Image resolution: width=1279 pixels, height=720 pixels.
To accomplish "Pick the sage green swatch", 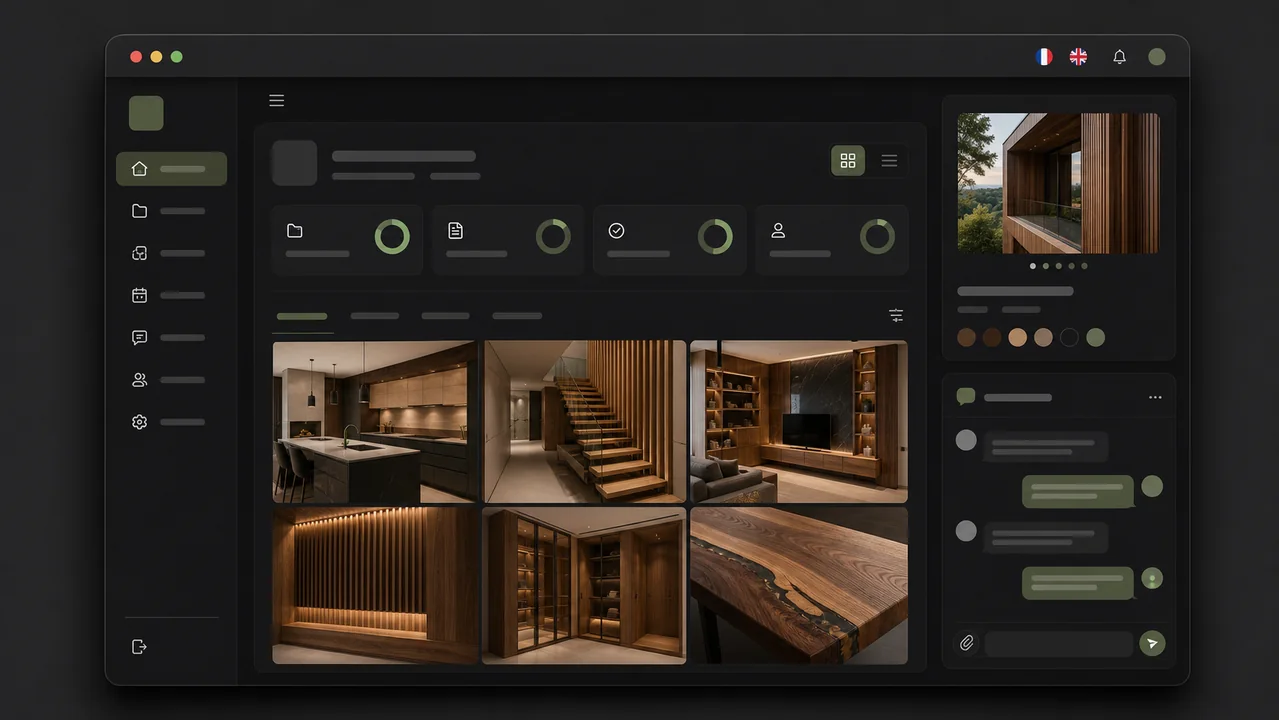I will coord(1096,337).
